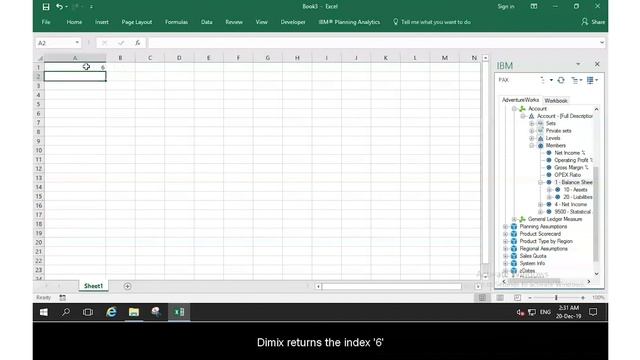Click zoom out minus on status bar
Image resolution: width=640 pixels, height=360 pixels.
tap(530, 298)
